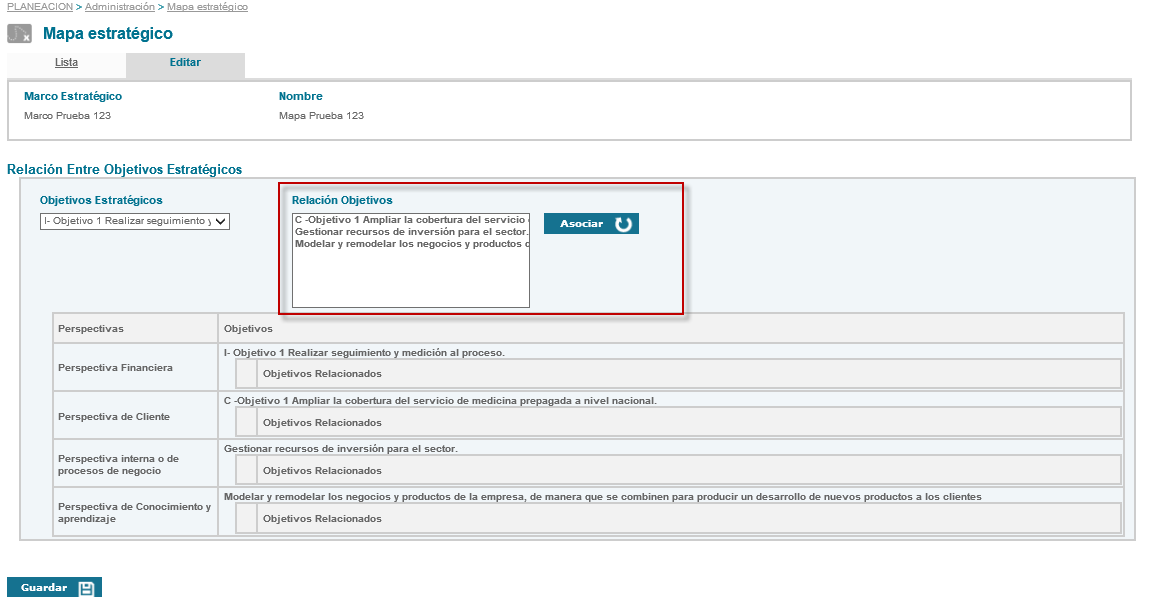Save changes with the Guardar button
Viewport: 1149px width, 601px height.
pos(54,588)
